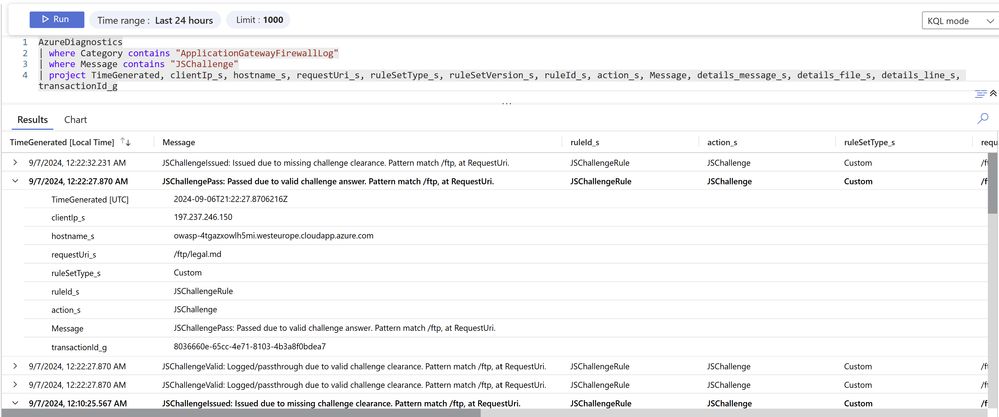Click the ruleSetType_s detail value Custom

tap(187, 272)
